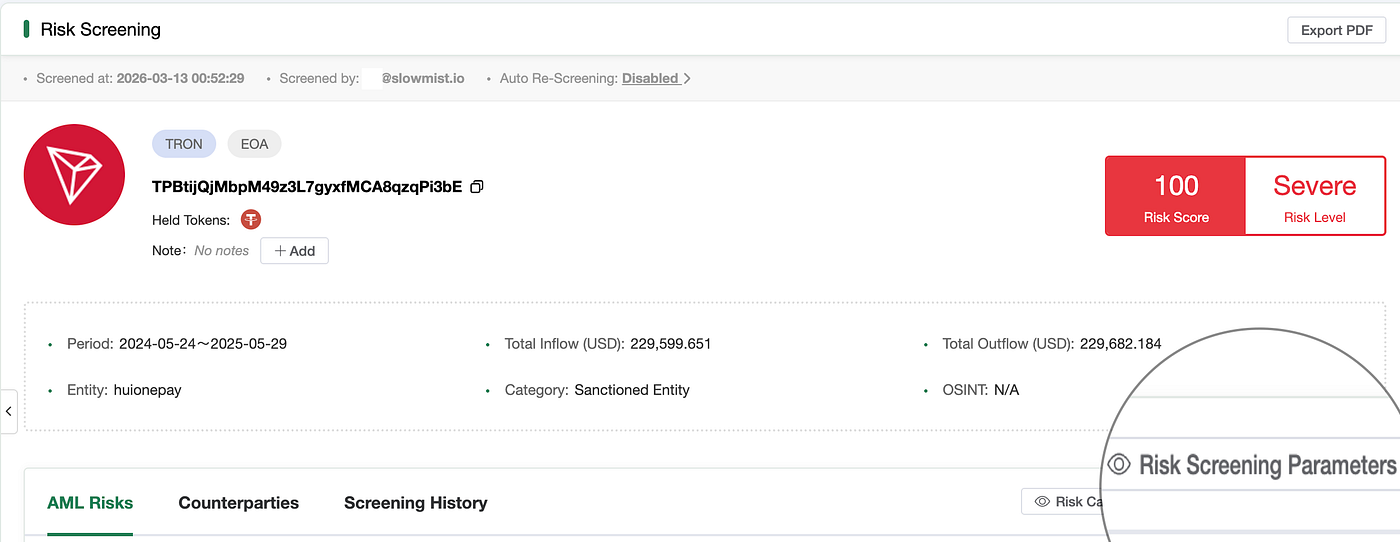Click the No notes placeholder text
The image size is (1400, 542).
click(x=221, y=251)
